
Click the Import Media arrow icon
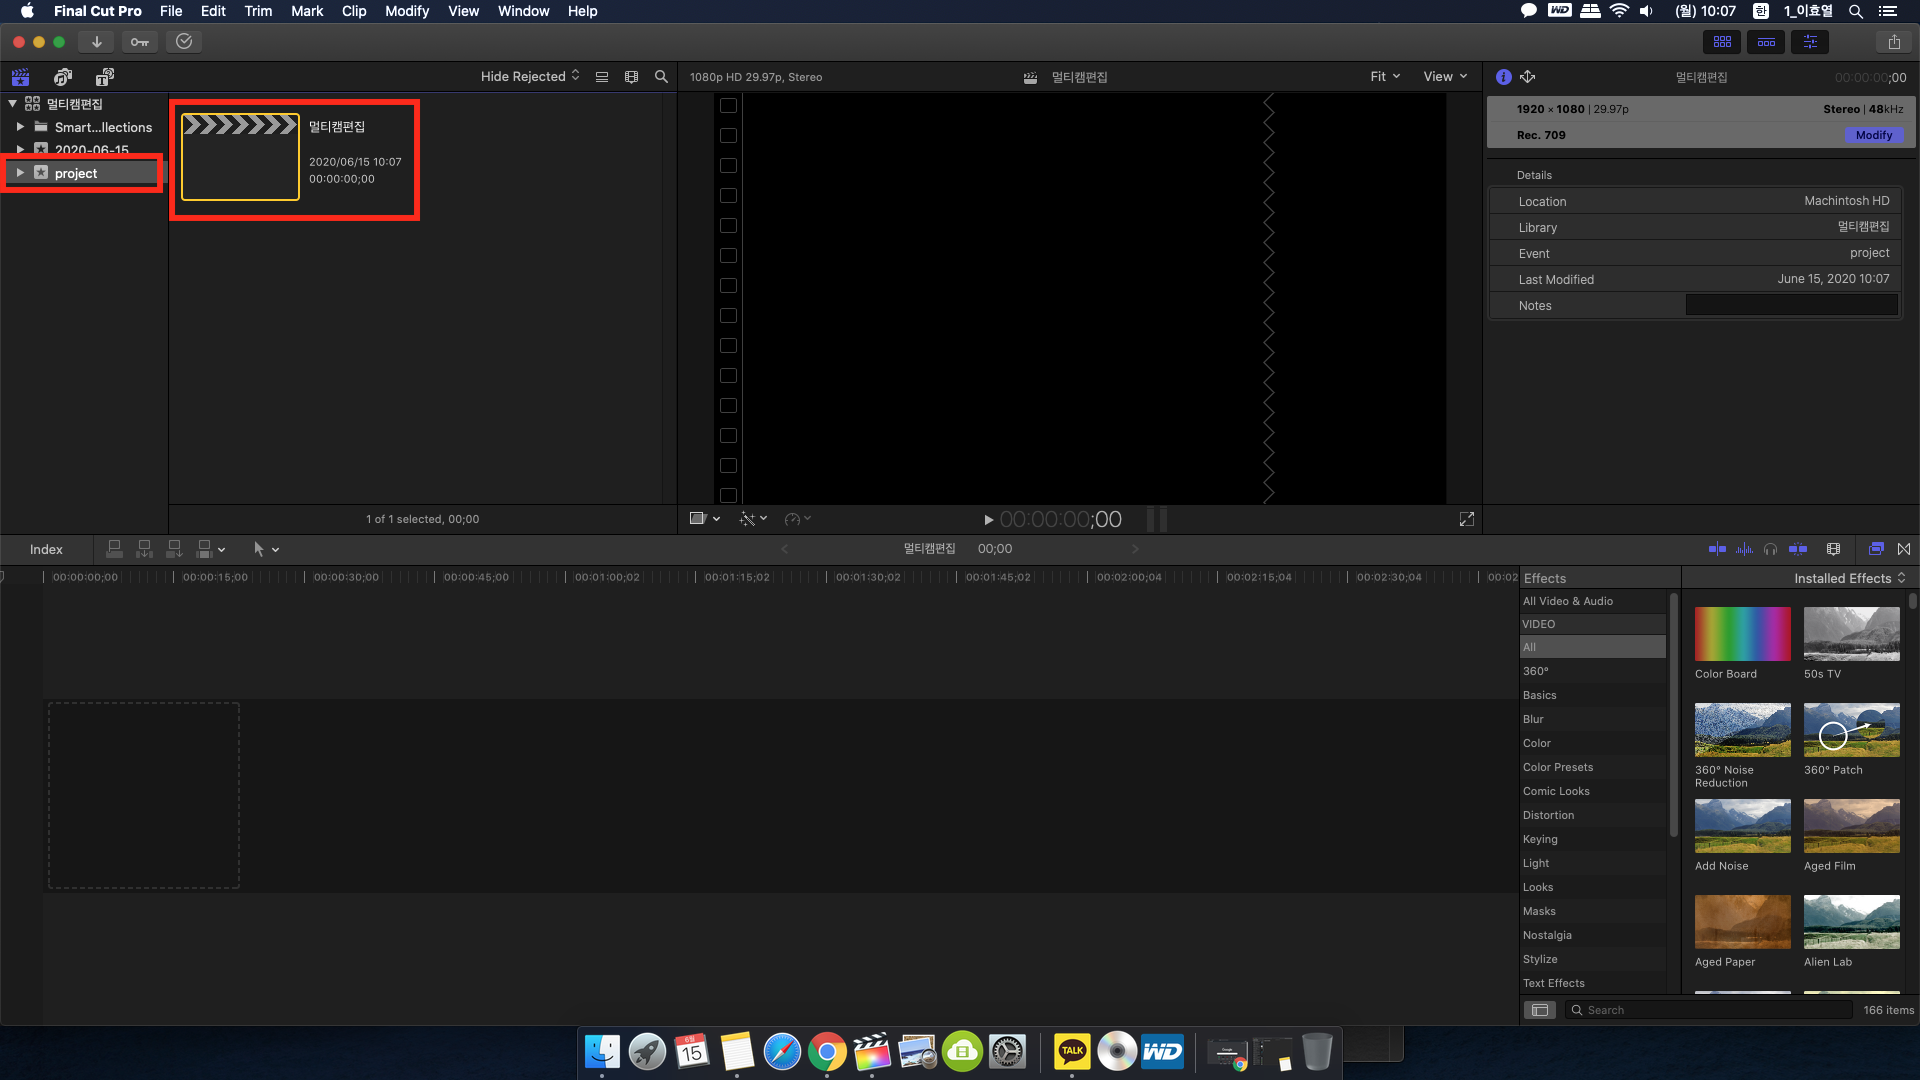[96, 42]
